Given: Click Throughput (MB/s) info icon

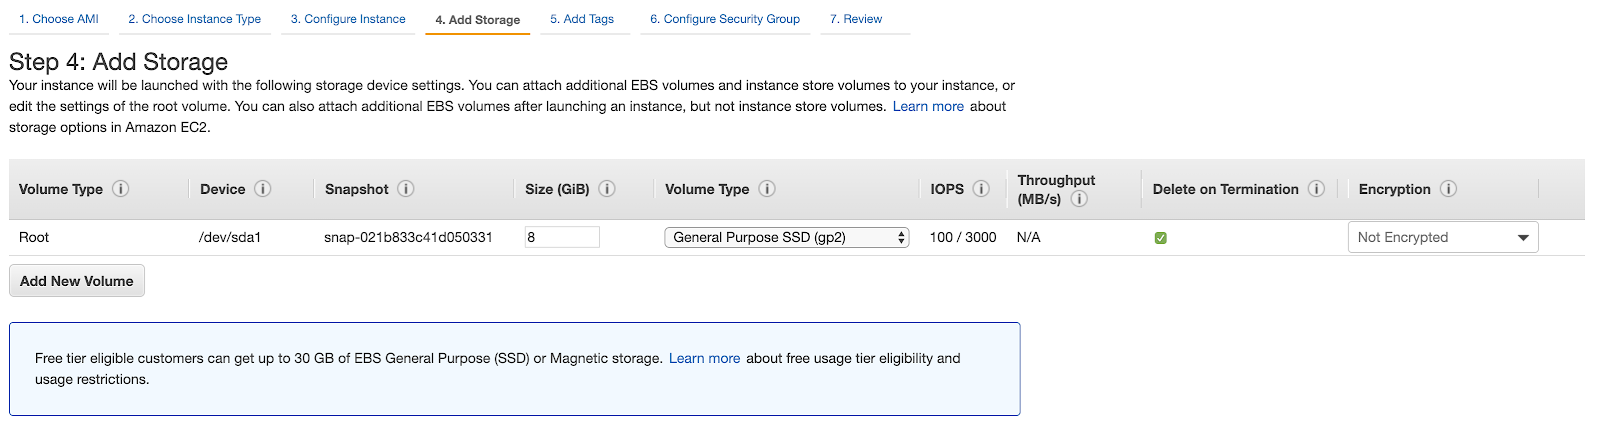Looking at the screenshot, I should pyautogui.click(x=1079, y=199).
